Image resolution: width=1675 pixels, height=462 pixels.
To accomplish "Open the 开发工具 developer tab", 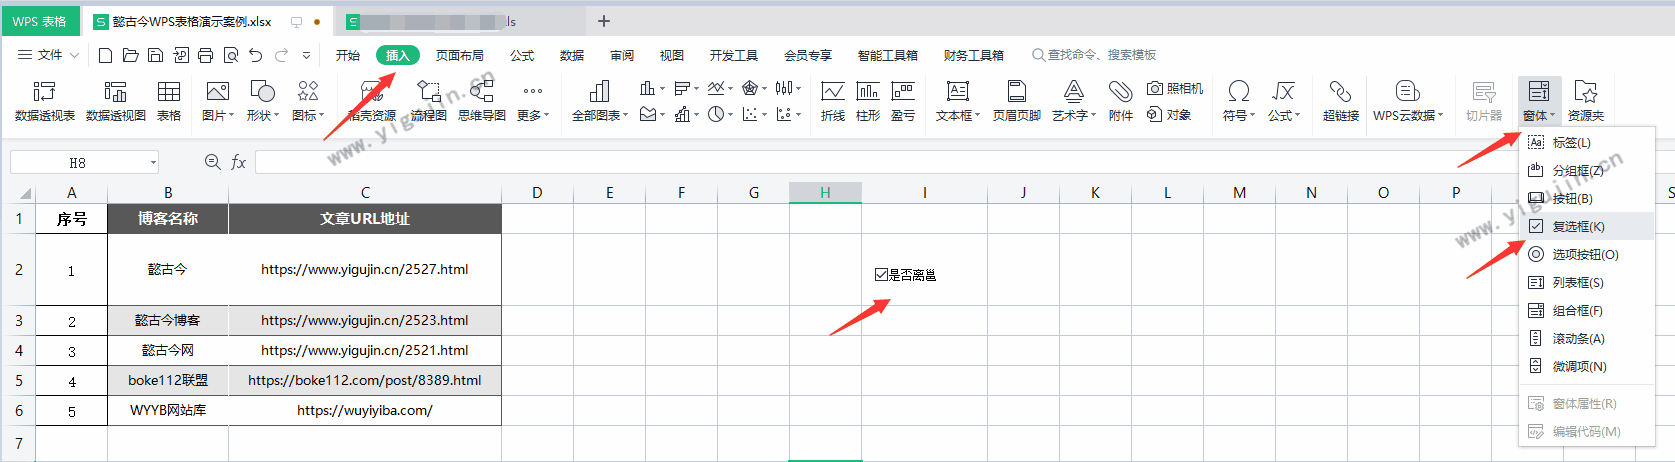I will point(734,55).
